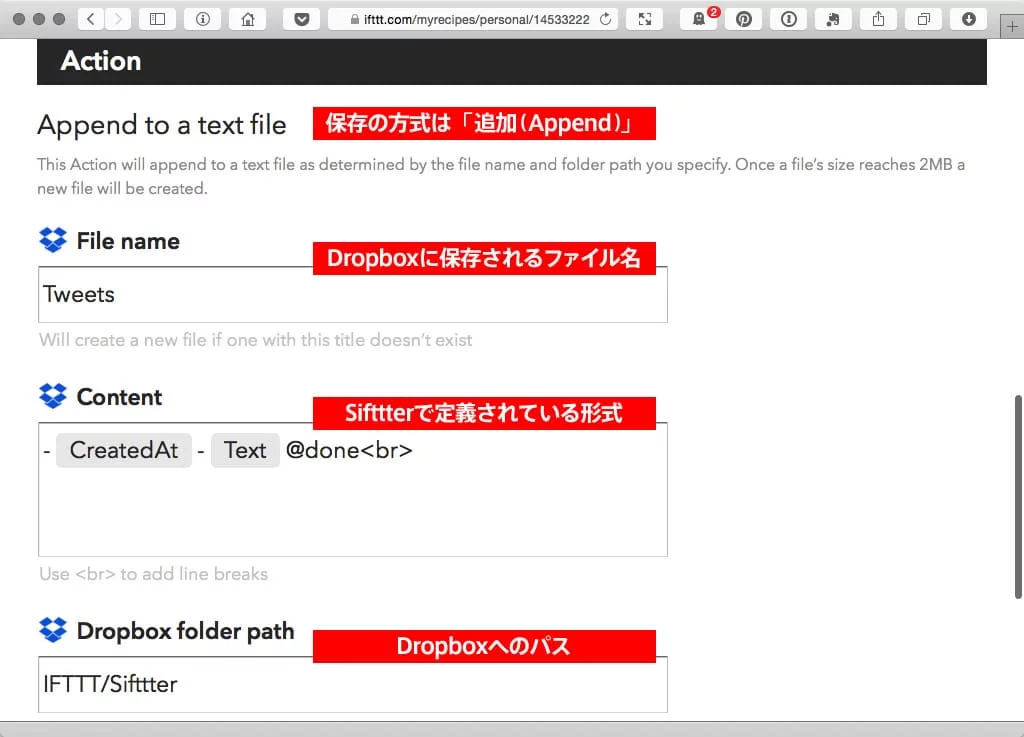Viewport: 1024px width, 737px height.
Task: Click the "File name" field label
Action: coord(128,241)
